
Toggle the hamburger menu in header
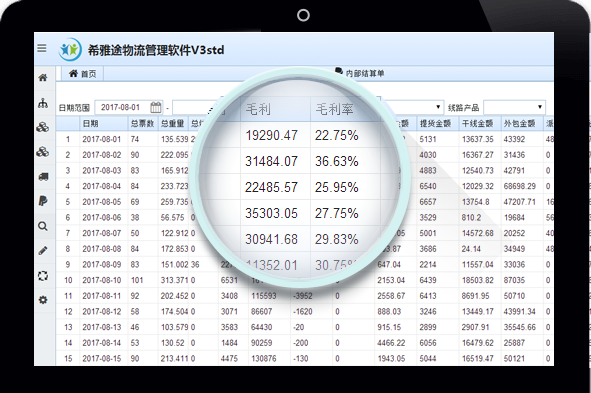click(x=42, y=48)
